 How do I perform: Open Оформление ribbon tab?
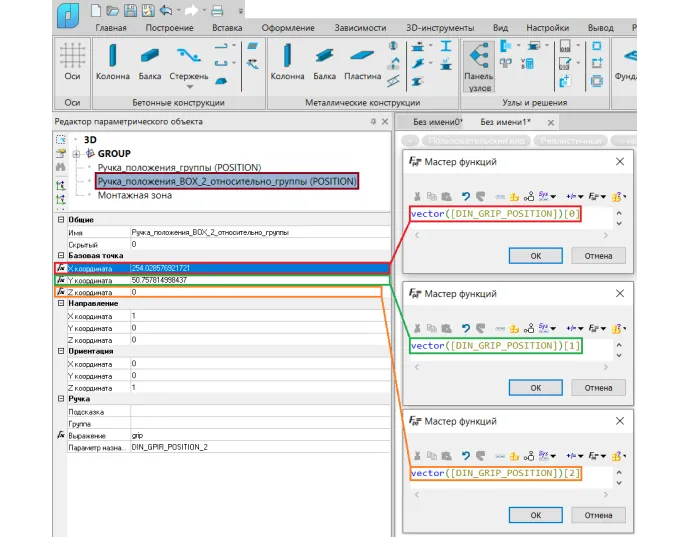[x=288, y=28]
